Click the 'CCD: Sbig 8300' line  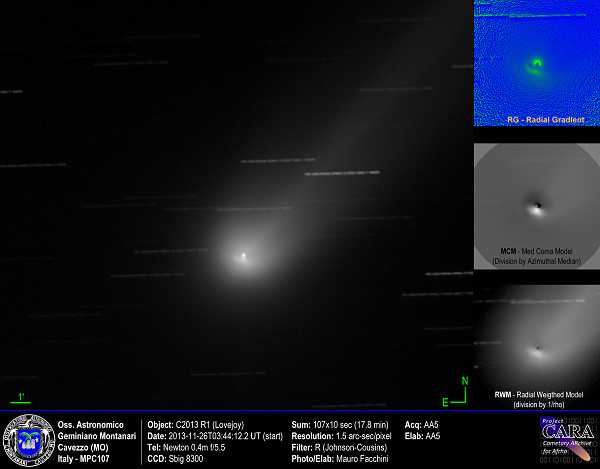(175, 459)
